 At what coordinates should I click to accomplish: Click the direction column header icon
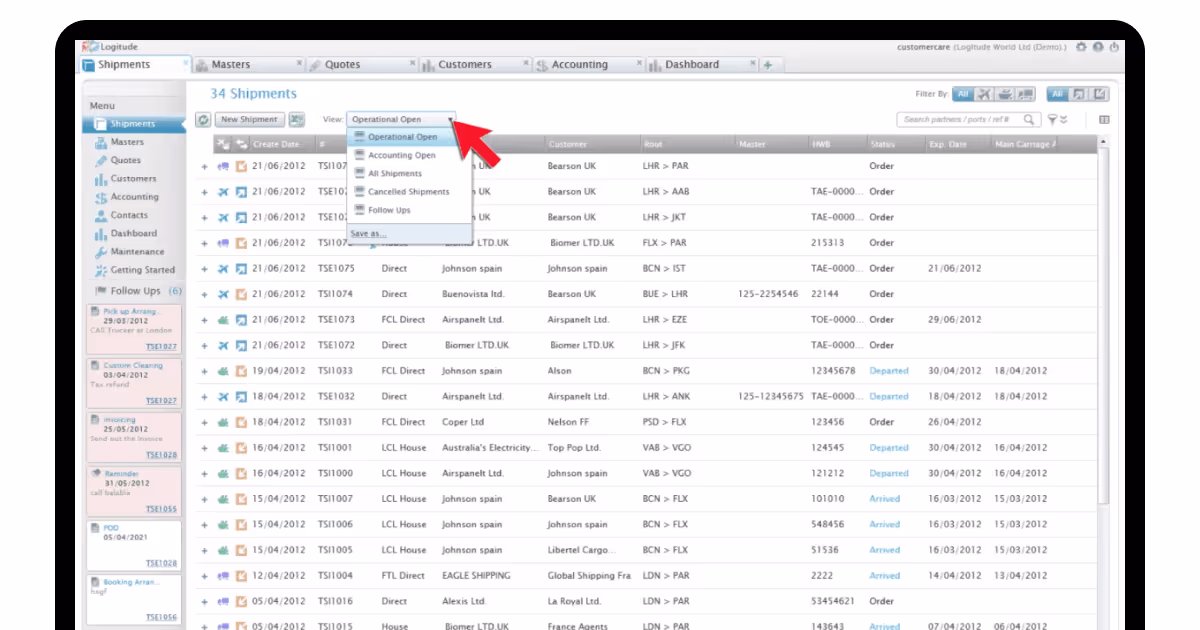pyautogui.click(x=241, y=144)
